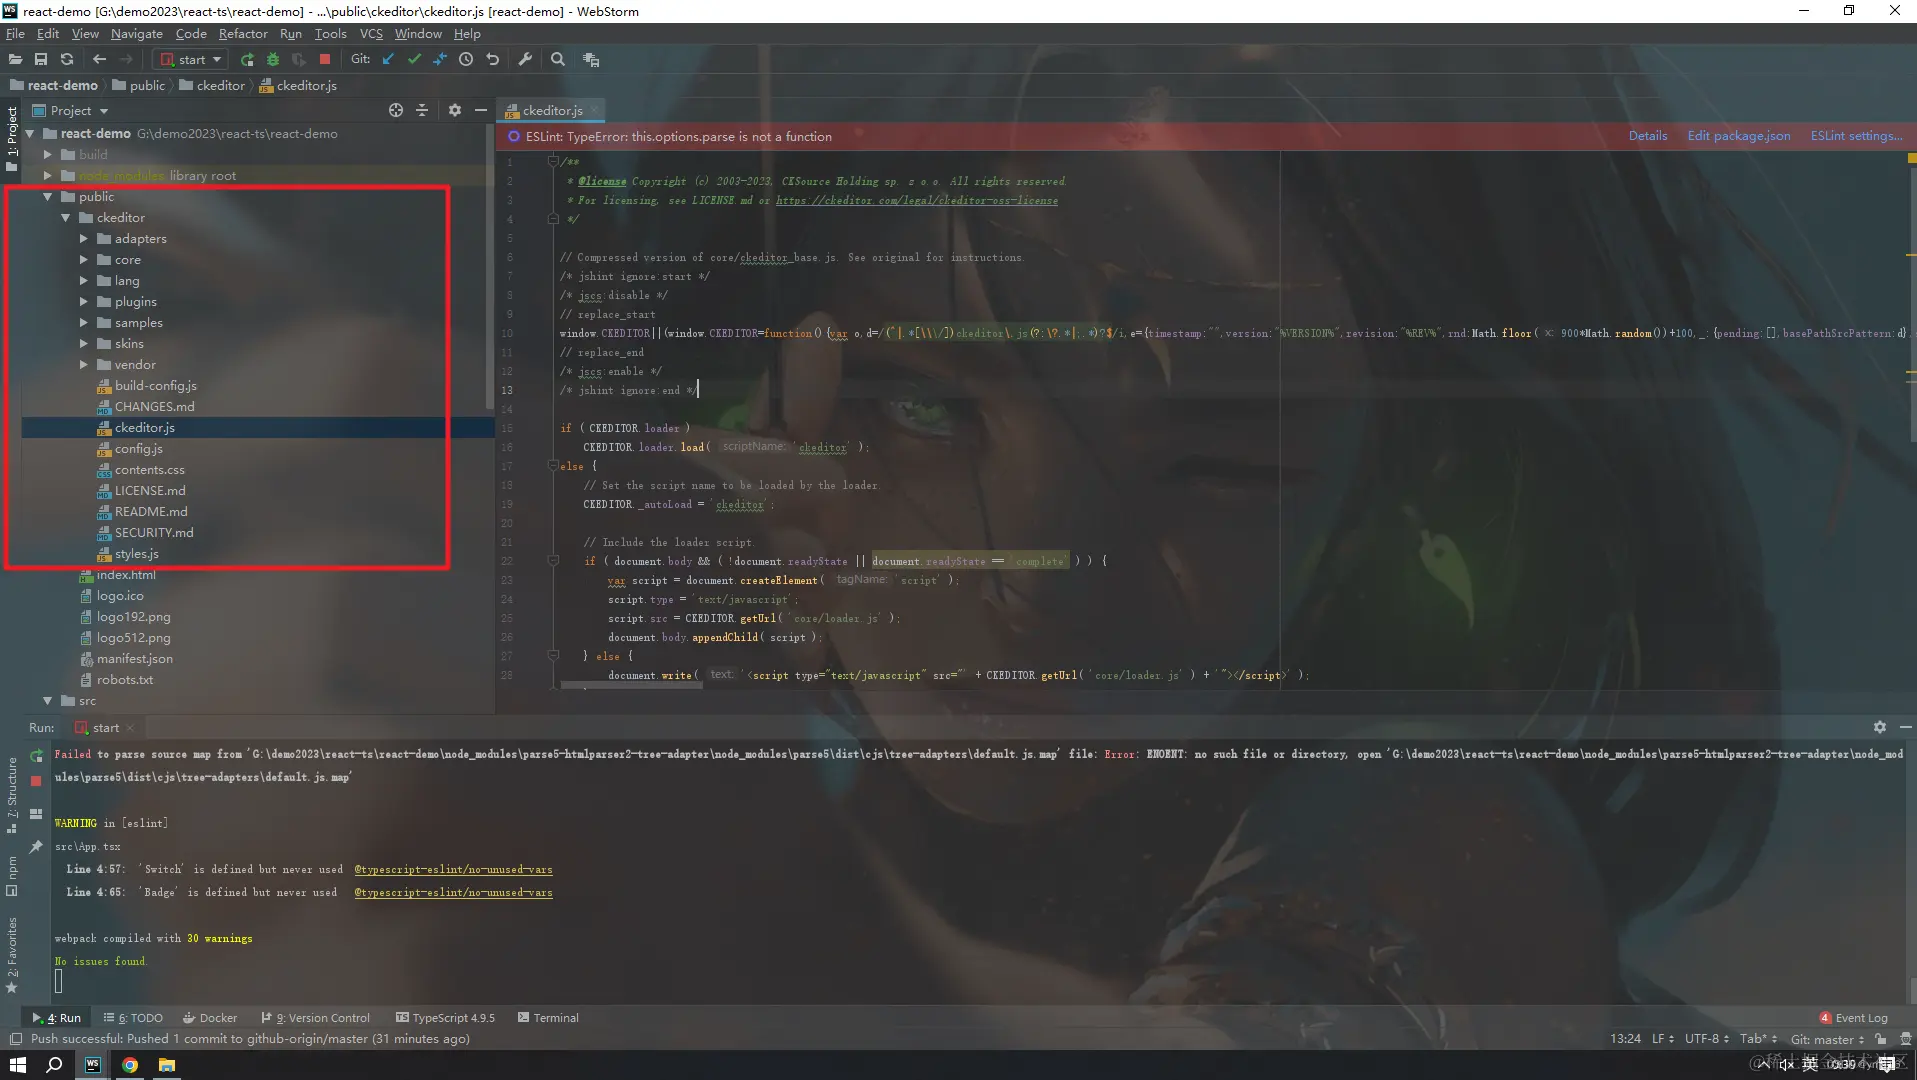1917x1080 pixels.
Task: Click the Synchronize refresh toolbar icon
Action: 67,60
